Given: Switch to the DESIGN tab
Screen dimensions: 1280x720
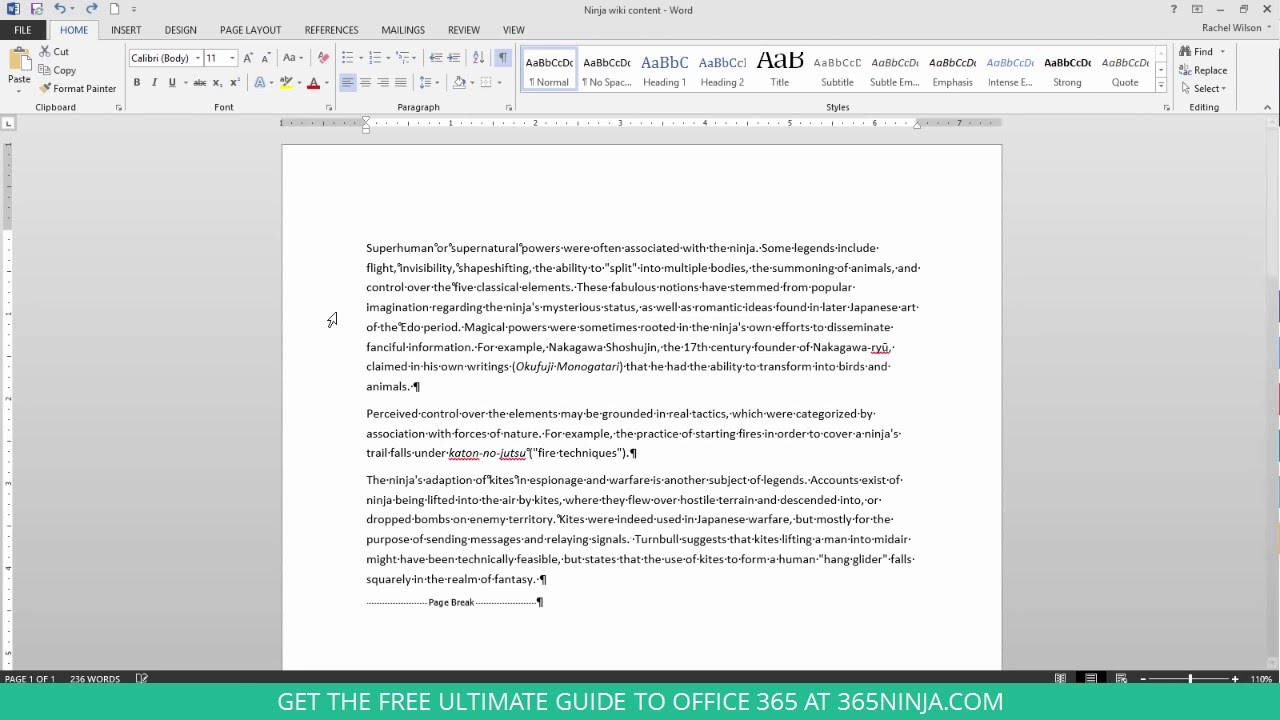Looking at the screenshot, I should (180, 30).
